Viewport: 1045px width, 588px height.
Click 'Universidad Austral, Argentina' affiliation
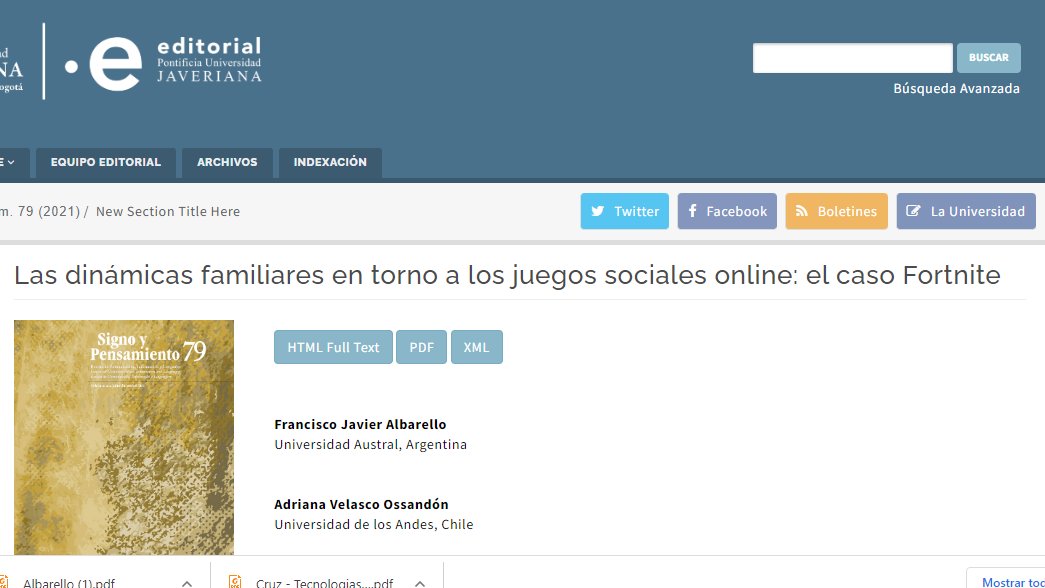pos(371,444)
